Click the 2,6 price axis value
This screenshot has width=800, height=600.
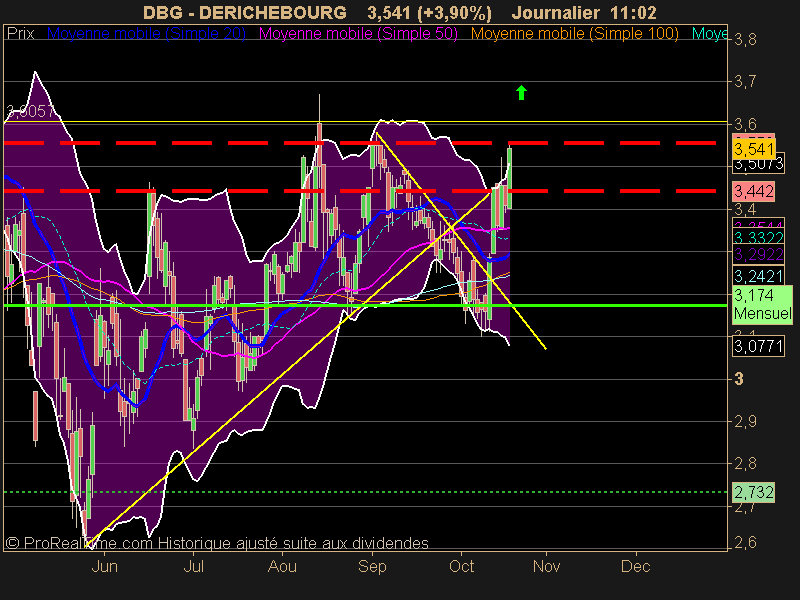745,542
